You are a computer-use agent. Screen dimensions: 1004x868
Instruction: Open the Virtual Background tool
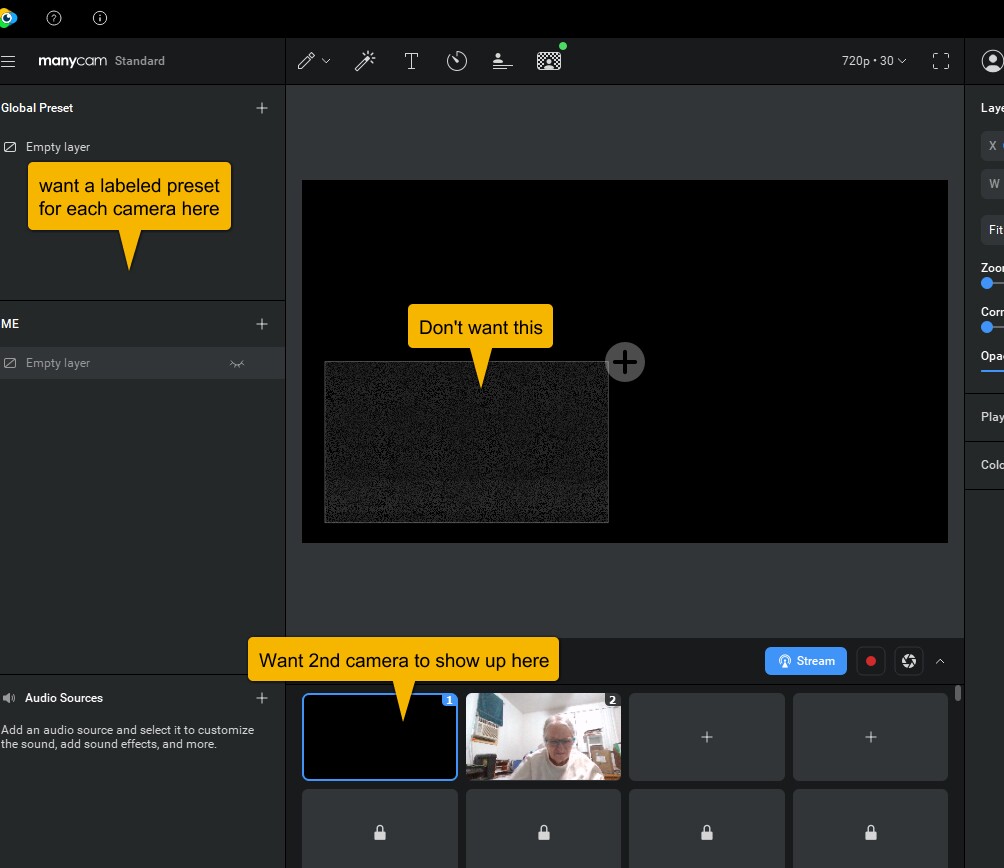[548, 60]
